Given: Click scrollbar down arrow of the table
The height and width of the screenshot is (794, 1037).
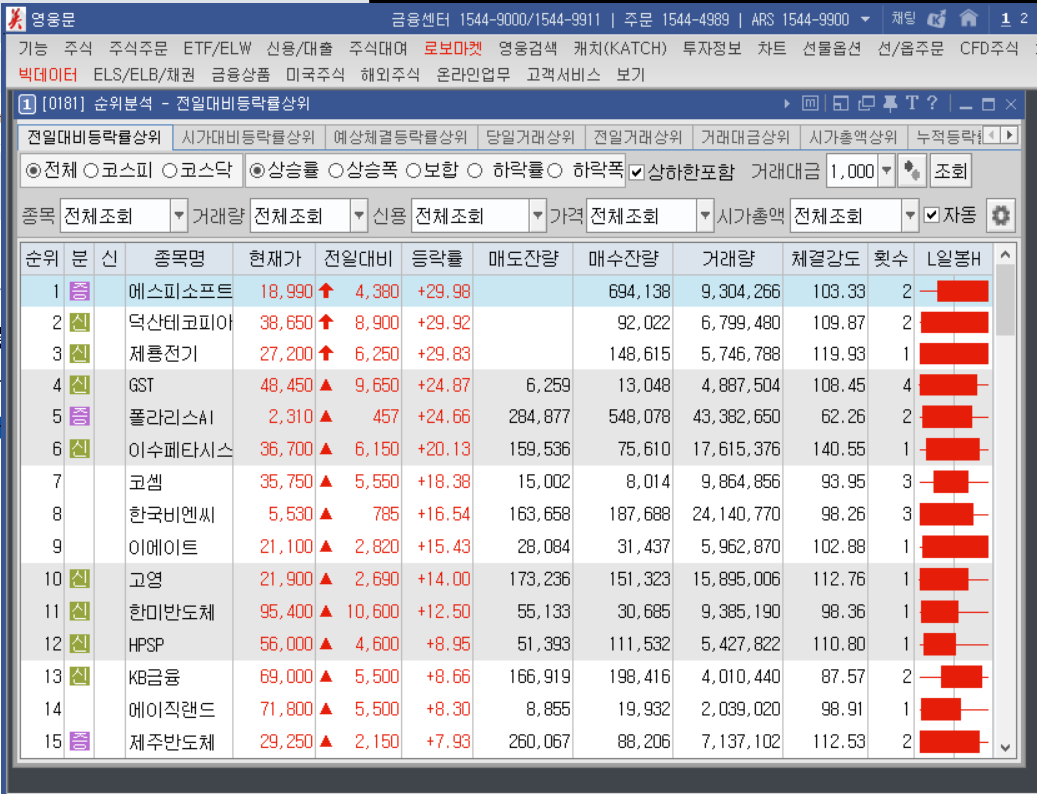Looking at the screenshot, I should pos(1005,748).
